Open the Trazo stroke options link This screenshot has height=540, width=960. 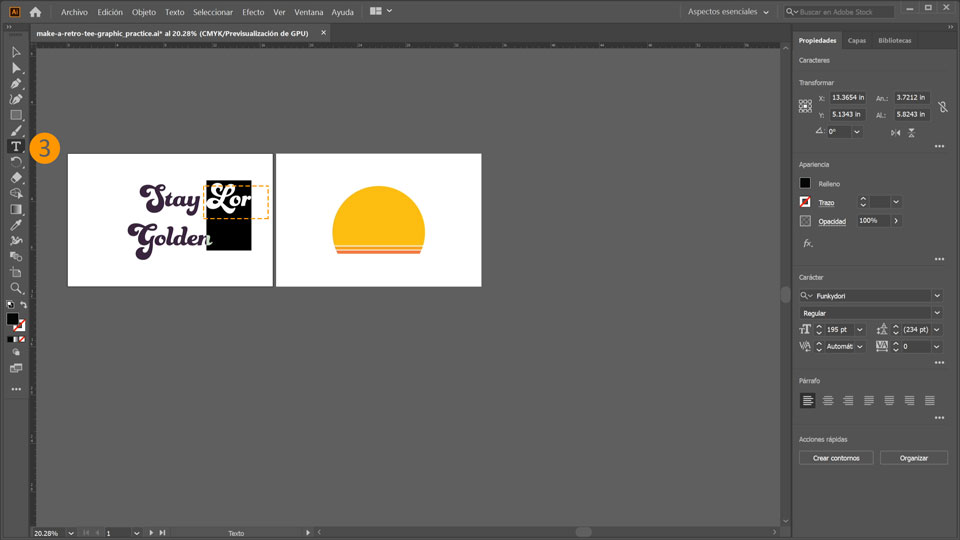coord(826,203)
